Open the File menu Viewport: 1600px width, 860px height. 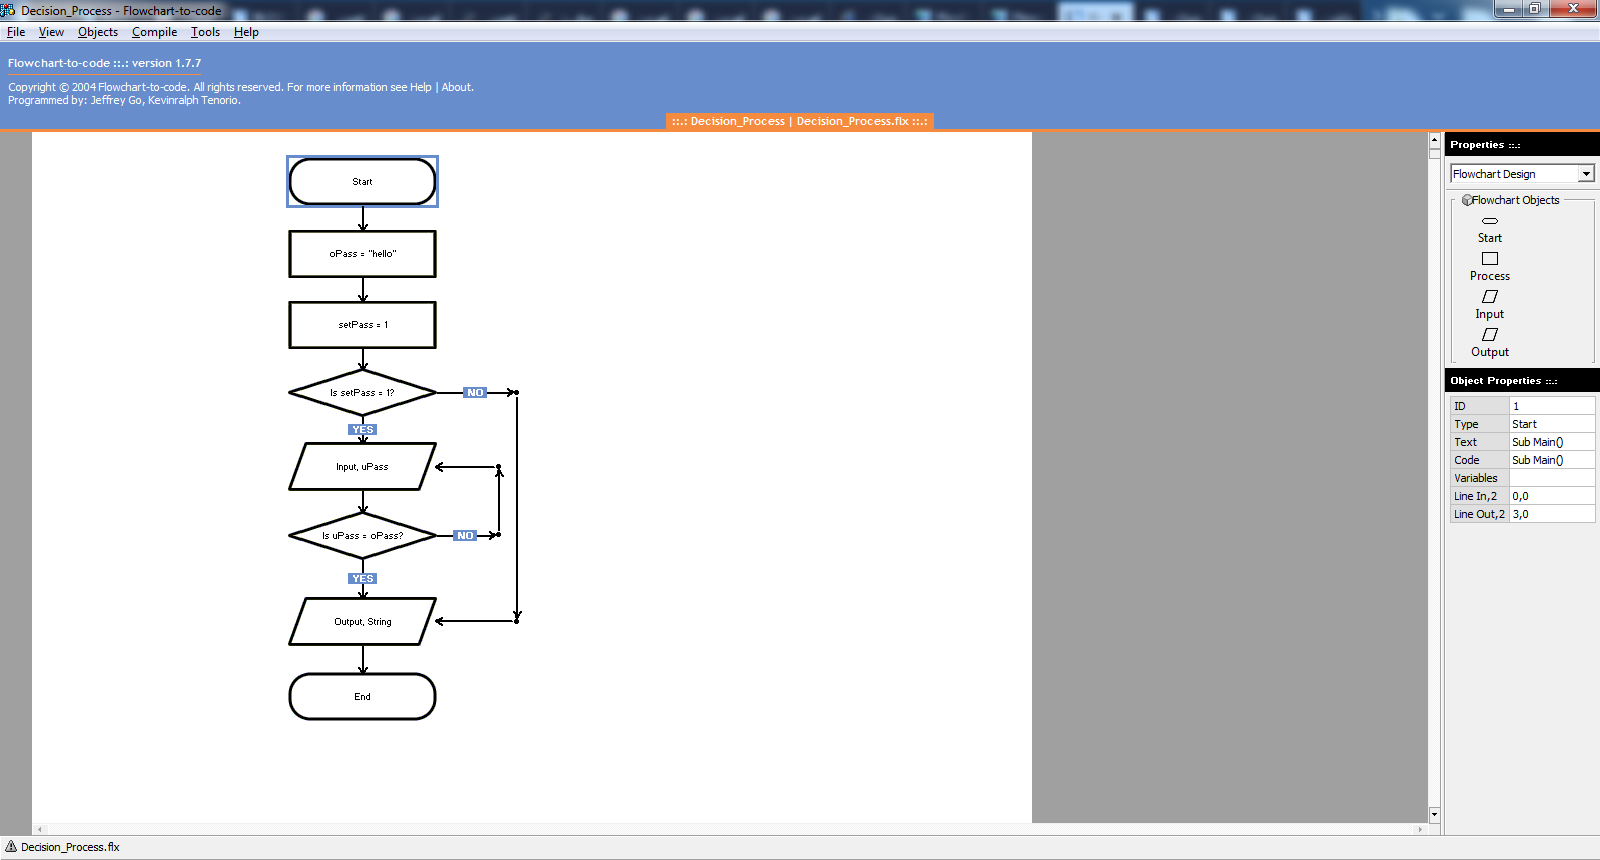[x=16, y=32]
